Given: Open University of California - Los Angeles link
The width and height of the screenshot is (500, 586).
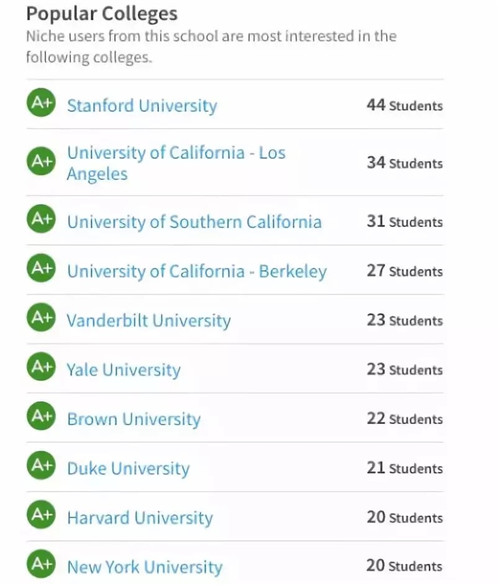Looking at the screenshot, I should (176, 163).
